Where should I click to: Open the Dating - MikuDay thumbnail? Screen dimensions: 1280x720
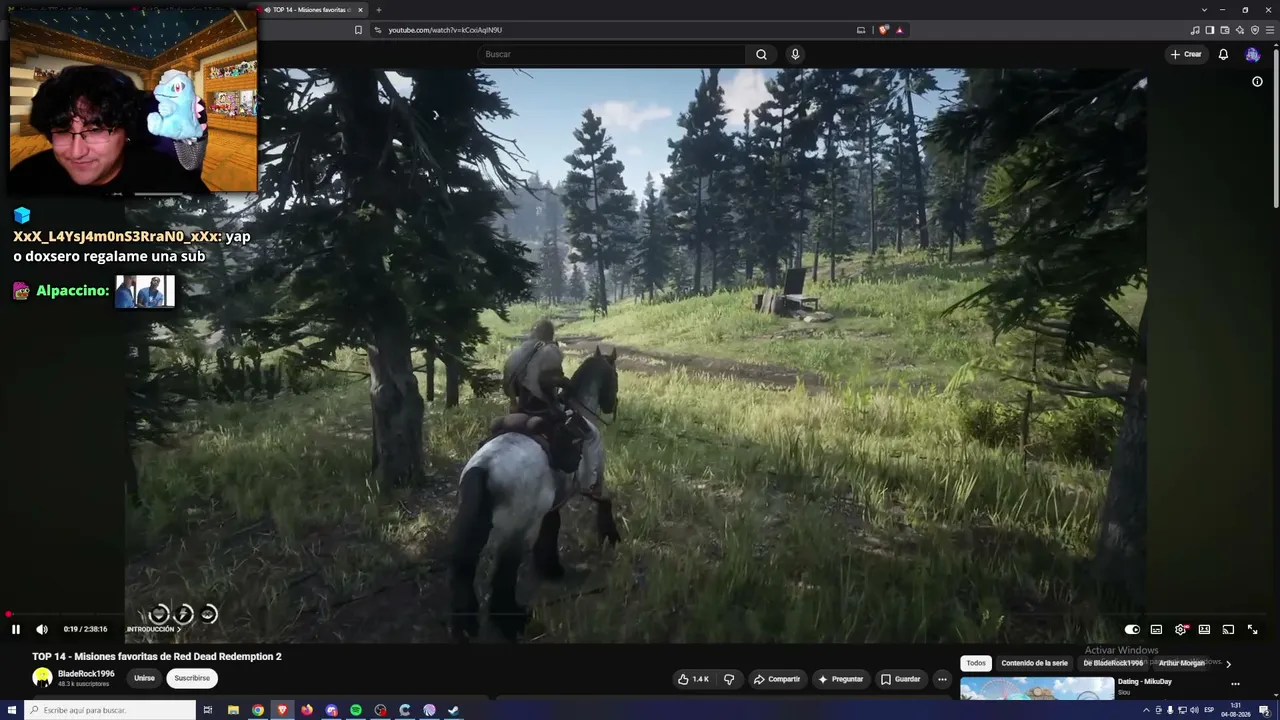click(x=1037, y=689)
